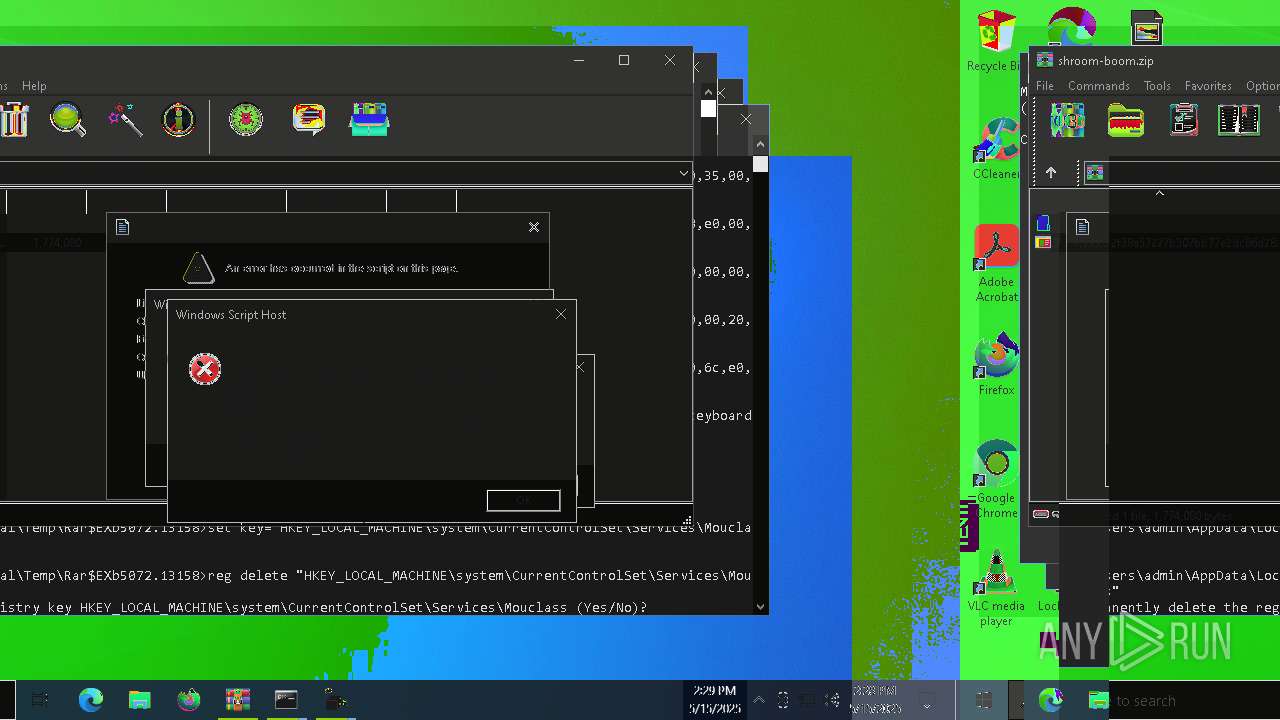Click the Comment speech bubble icon
1280x720 pixels.
coord(309,121)
